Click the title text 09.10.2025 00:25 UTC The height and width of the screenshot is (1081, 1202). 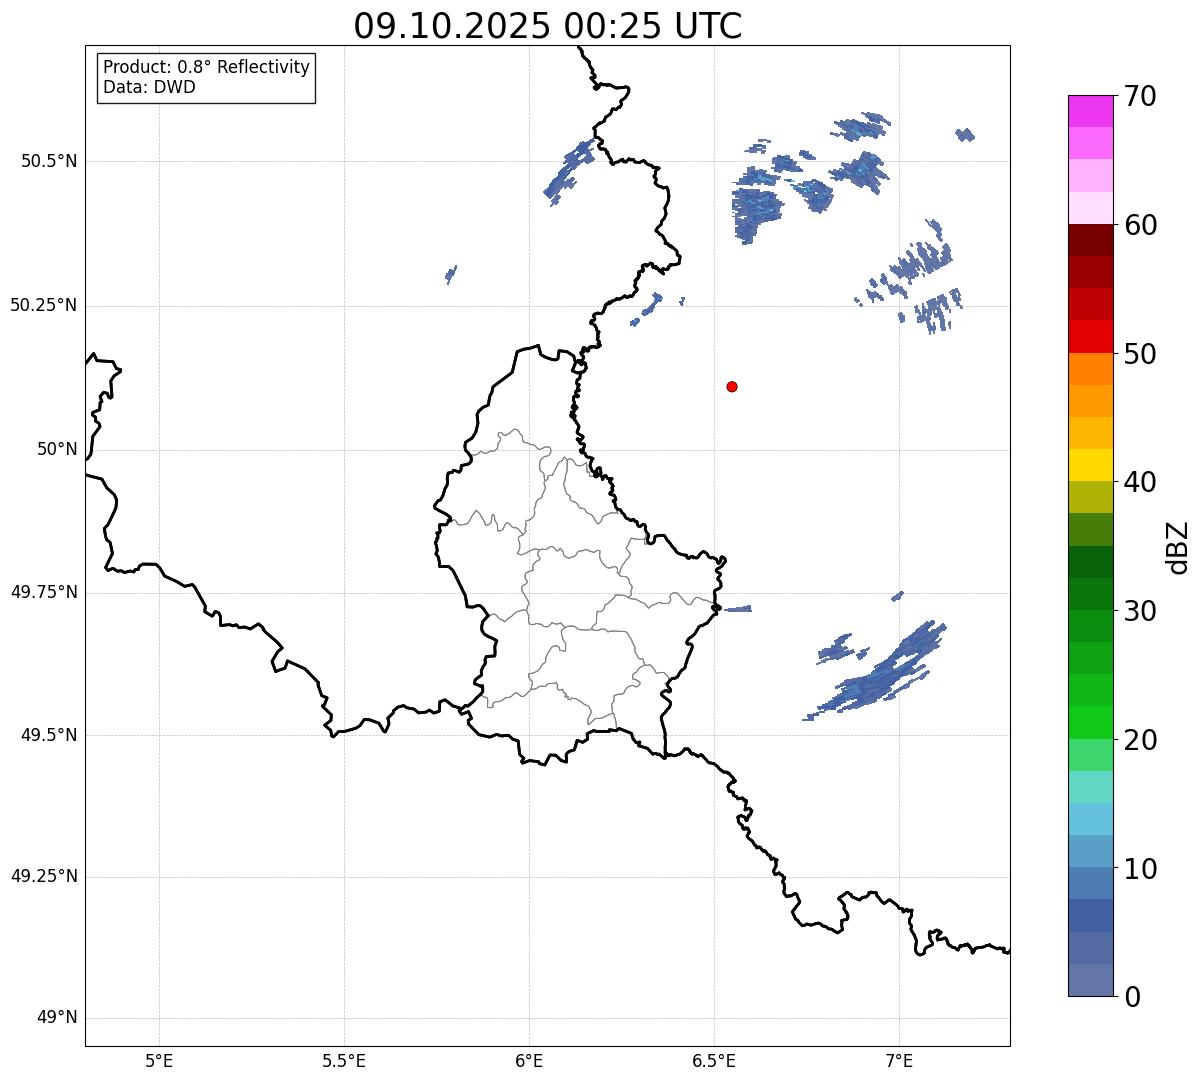pyautogui.click(x=548, y=26)
